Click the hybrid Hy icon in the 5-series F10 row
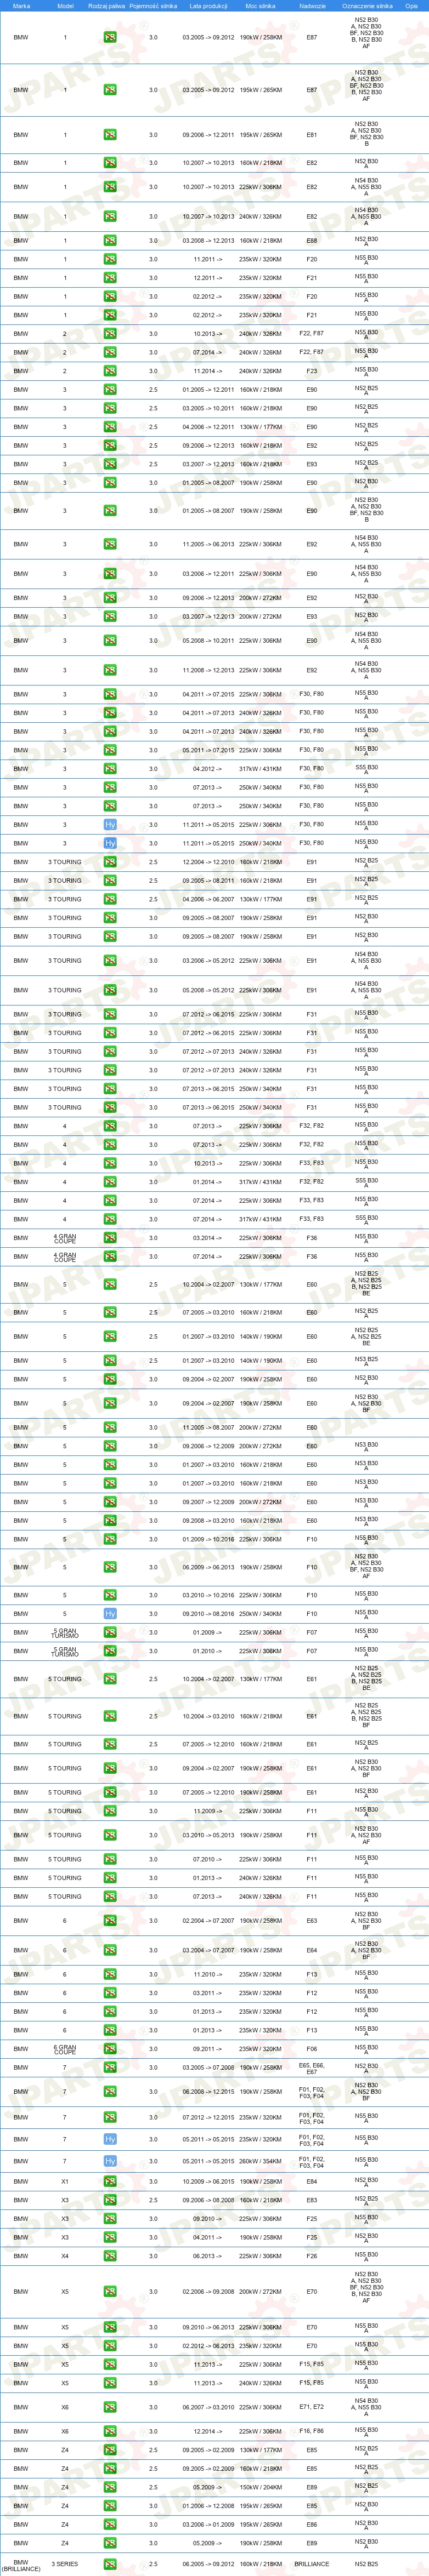Viewport: 429px width, 2576px height. [110, 1614]
